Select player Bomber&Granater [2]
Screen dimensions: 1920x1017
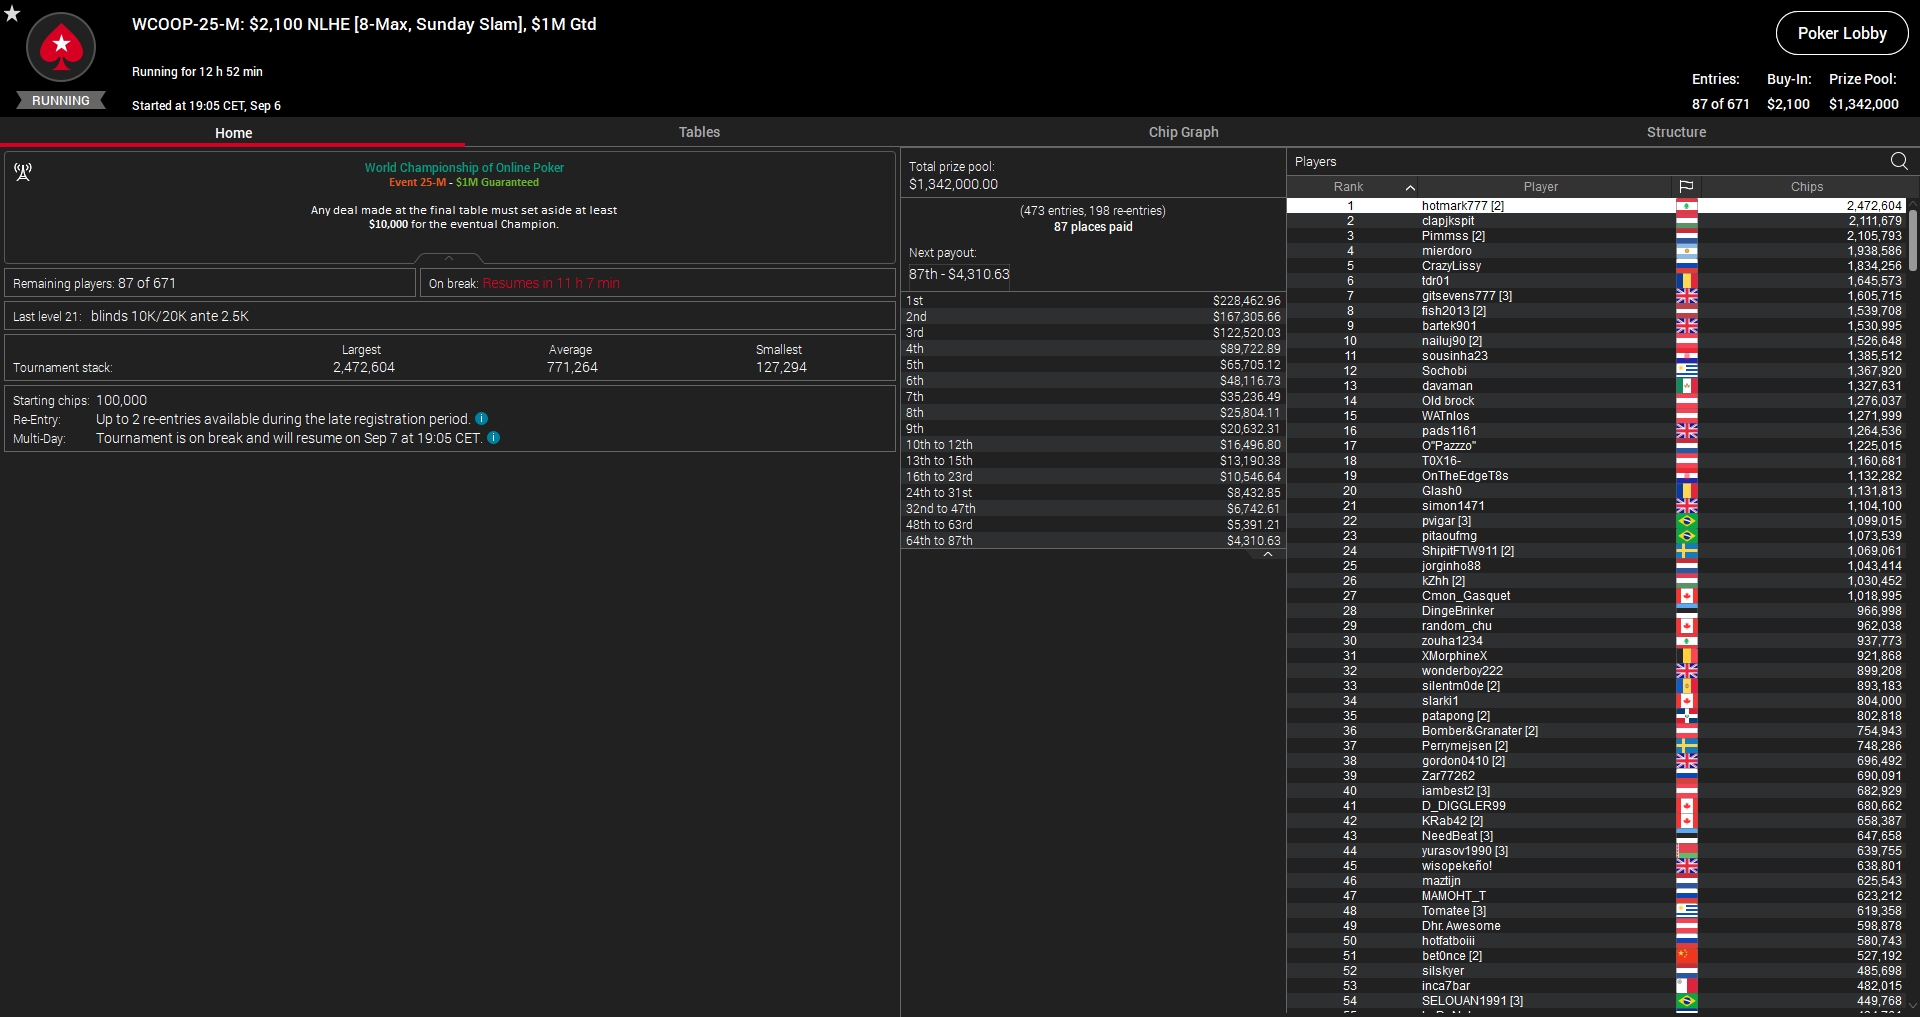[x=1596, y=731]
